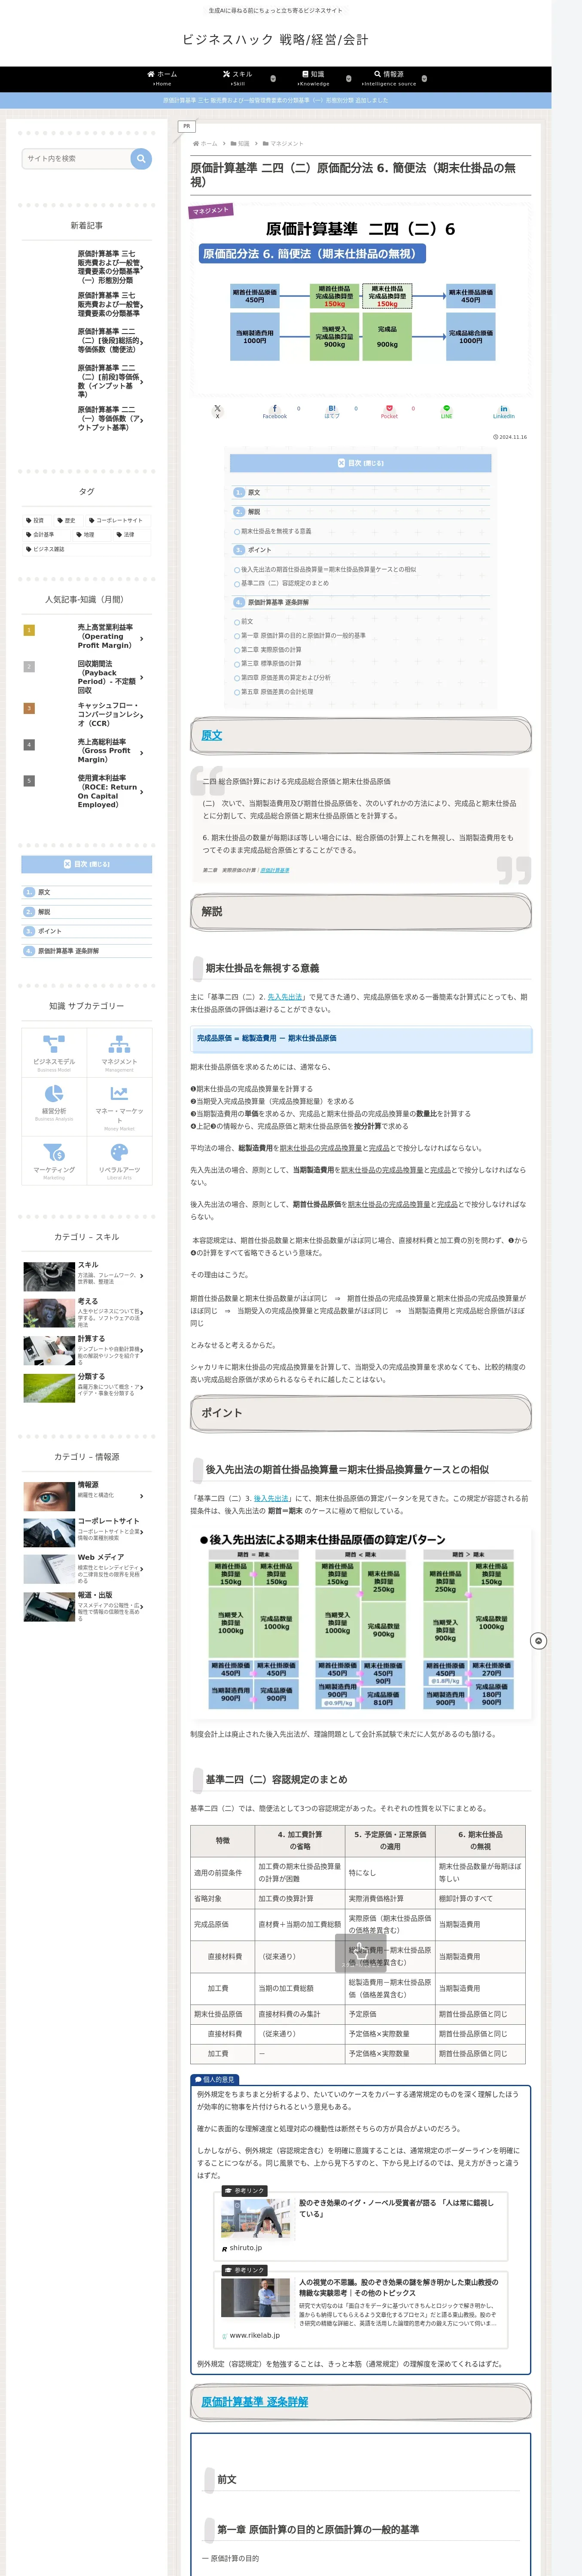Open 考える category with gorilla thumbnail

(49, 1313)
